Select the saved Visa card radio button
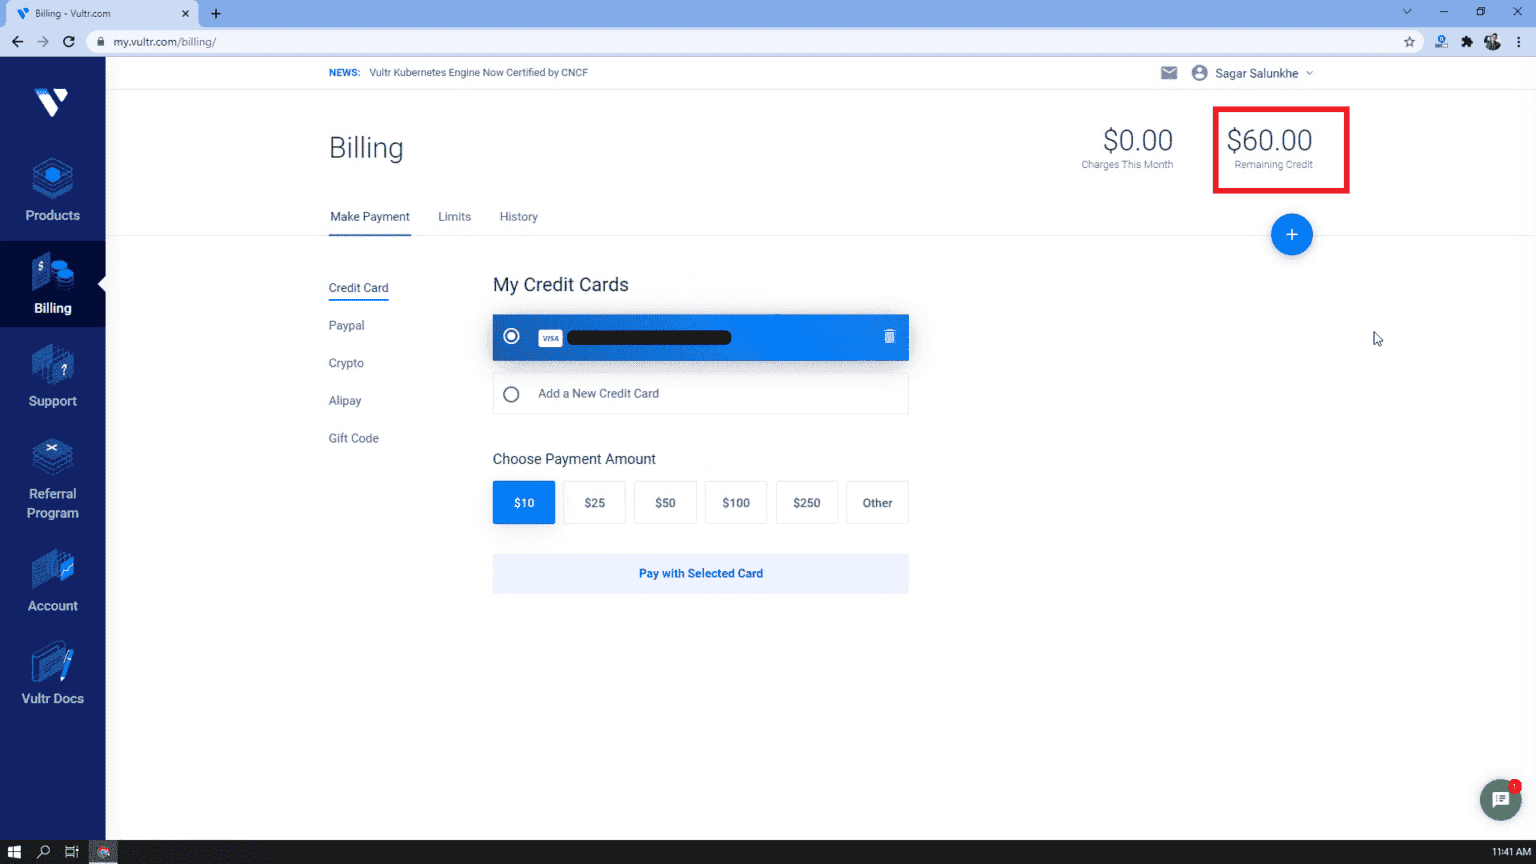The width and height of the screenshot is (1536, 864). pos(511,336)
